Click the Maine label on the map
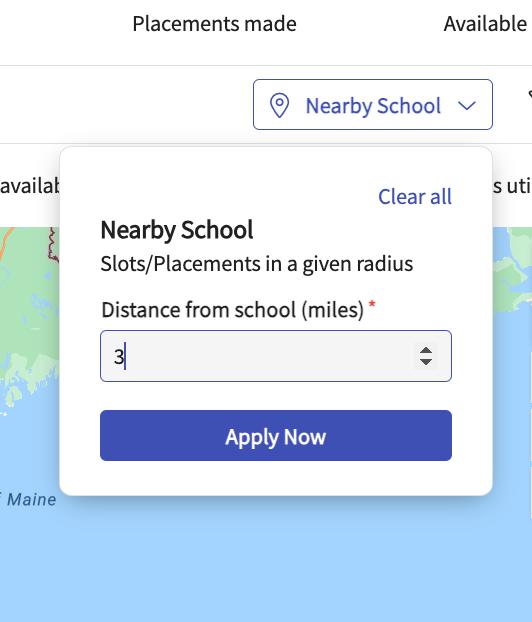The image size is (532, 622). [x=32, y=499]
